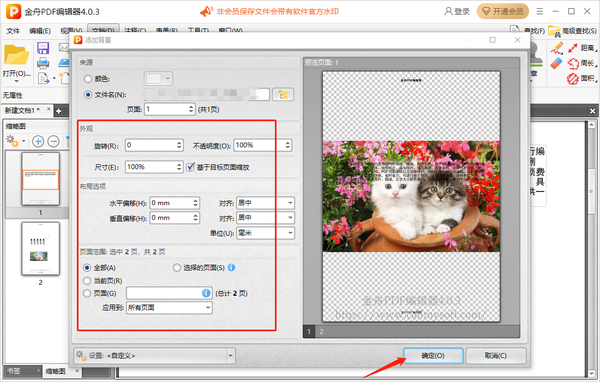The image size is (600, 382).
Task: Click the zoom in plus icon in thumbnail panel
Action: tap(38, 142)
